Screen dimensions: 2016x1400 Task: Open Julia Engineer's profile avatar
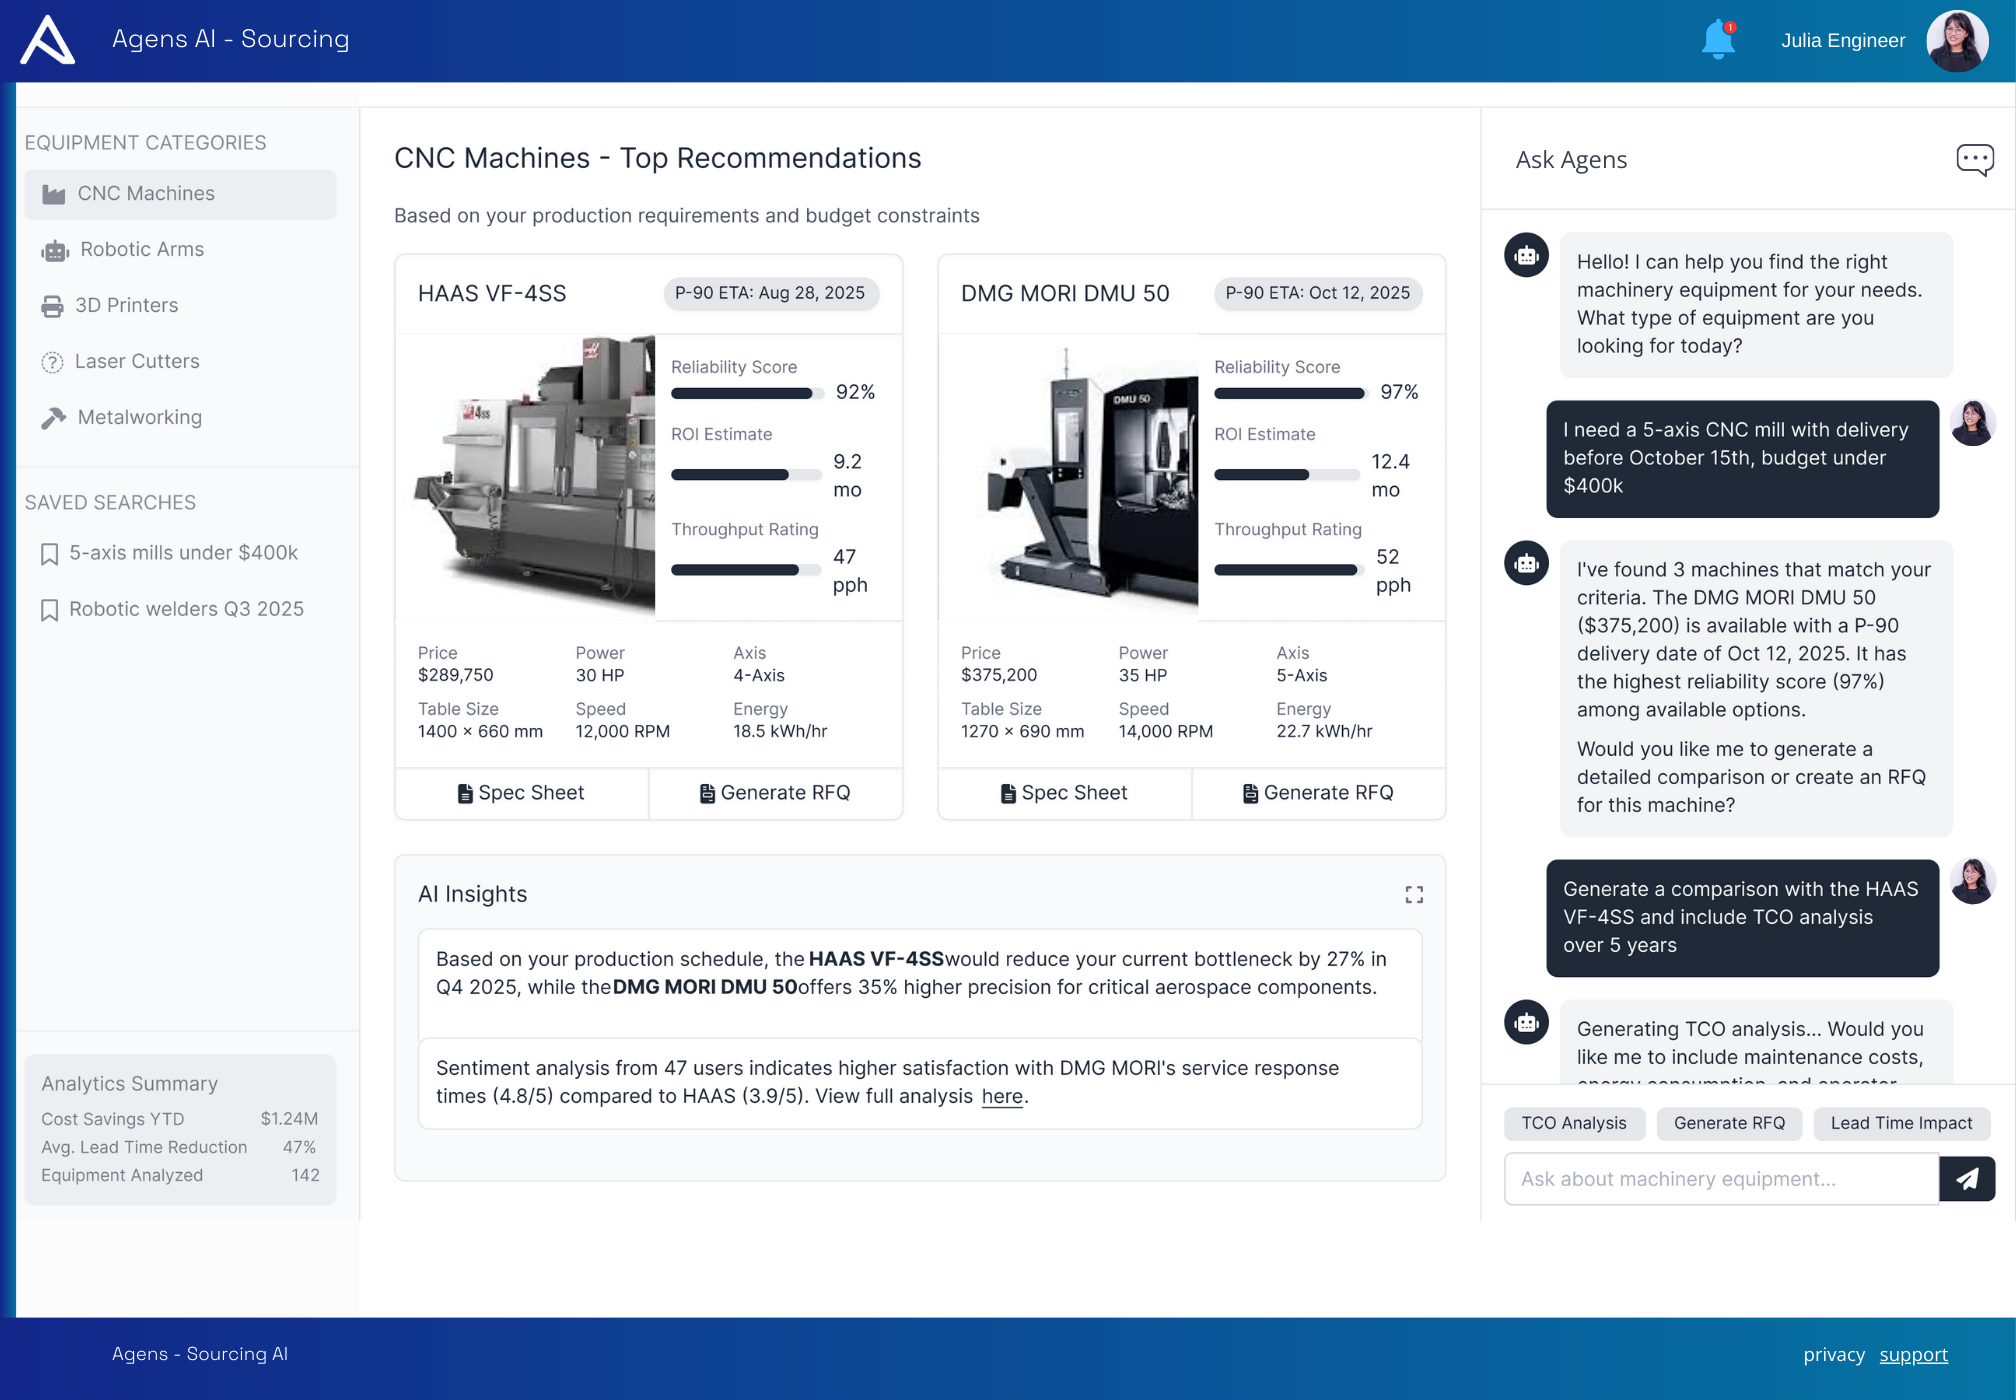coord(1957,41)
